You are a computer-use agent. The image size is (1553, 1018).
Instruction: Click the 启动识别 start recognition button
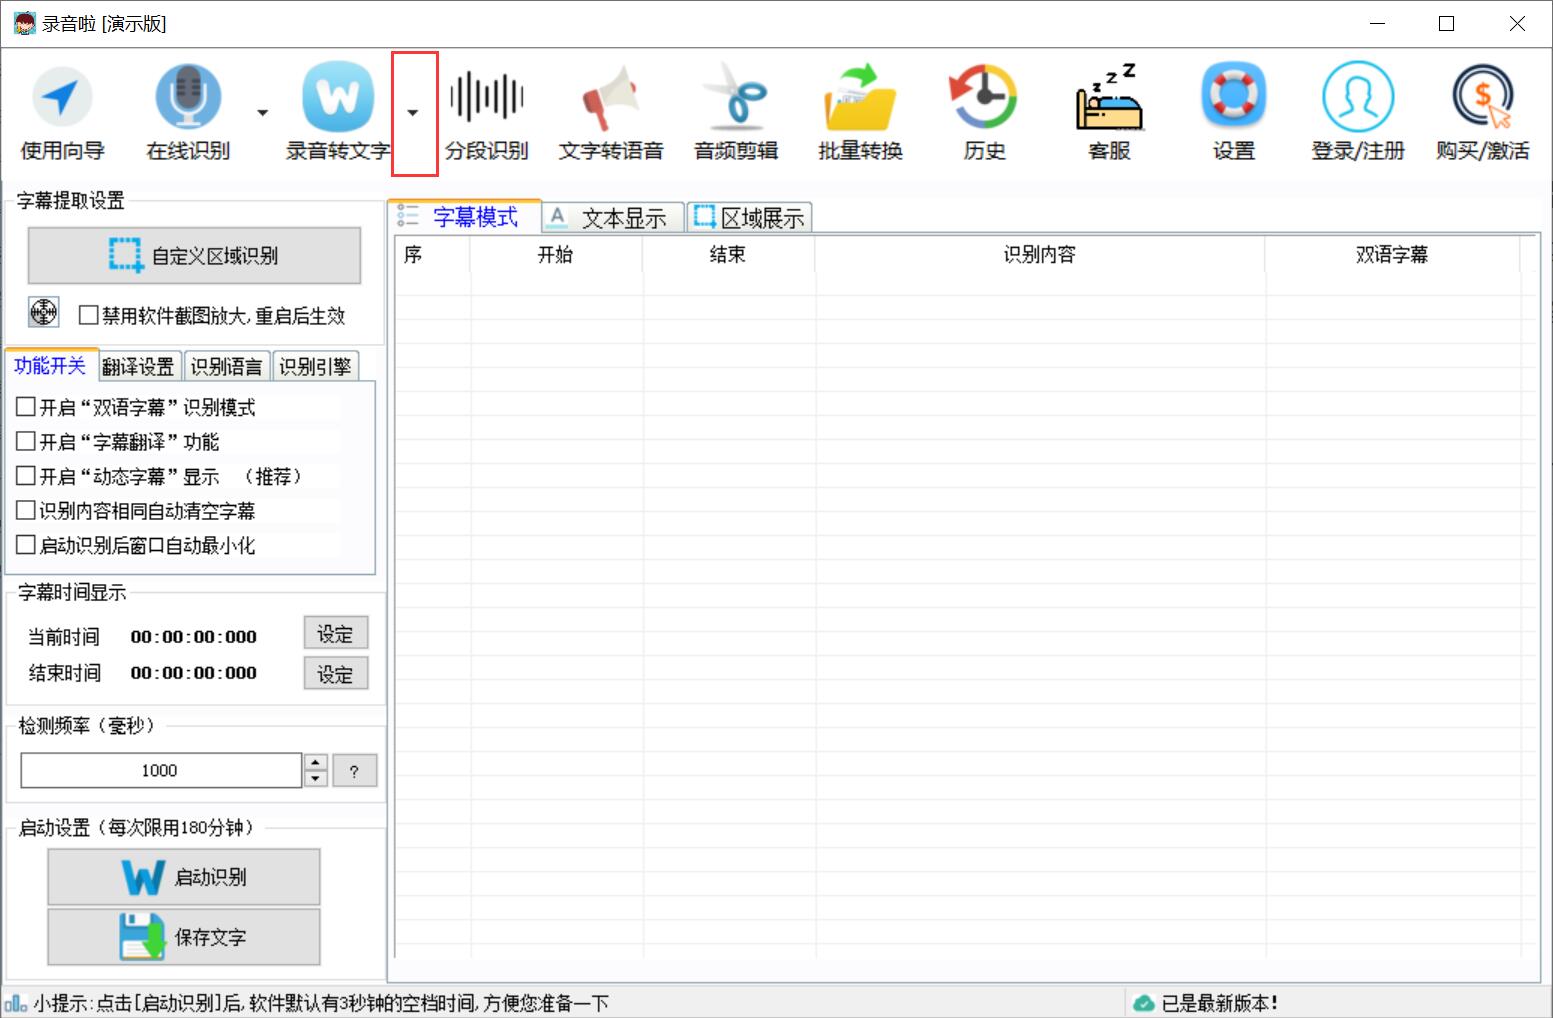pos(182,876)
